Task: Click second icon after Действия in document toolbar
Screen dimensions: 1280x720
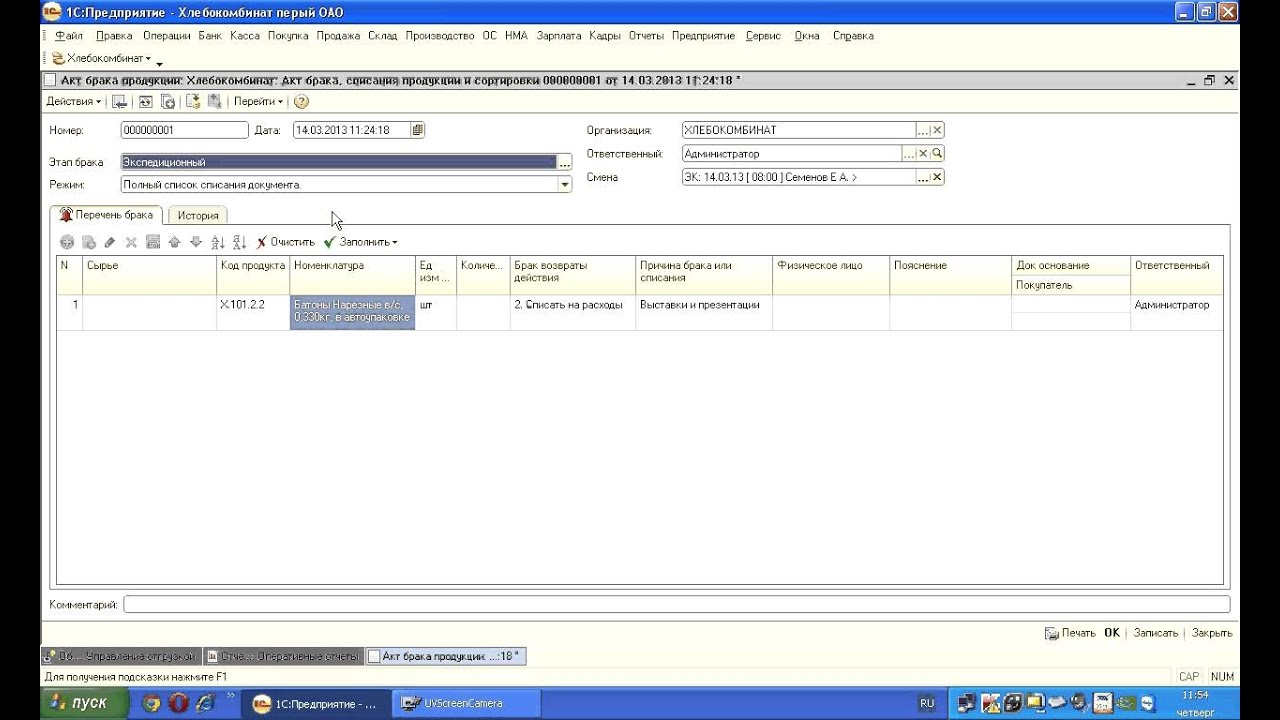Action: (145, 101)
